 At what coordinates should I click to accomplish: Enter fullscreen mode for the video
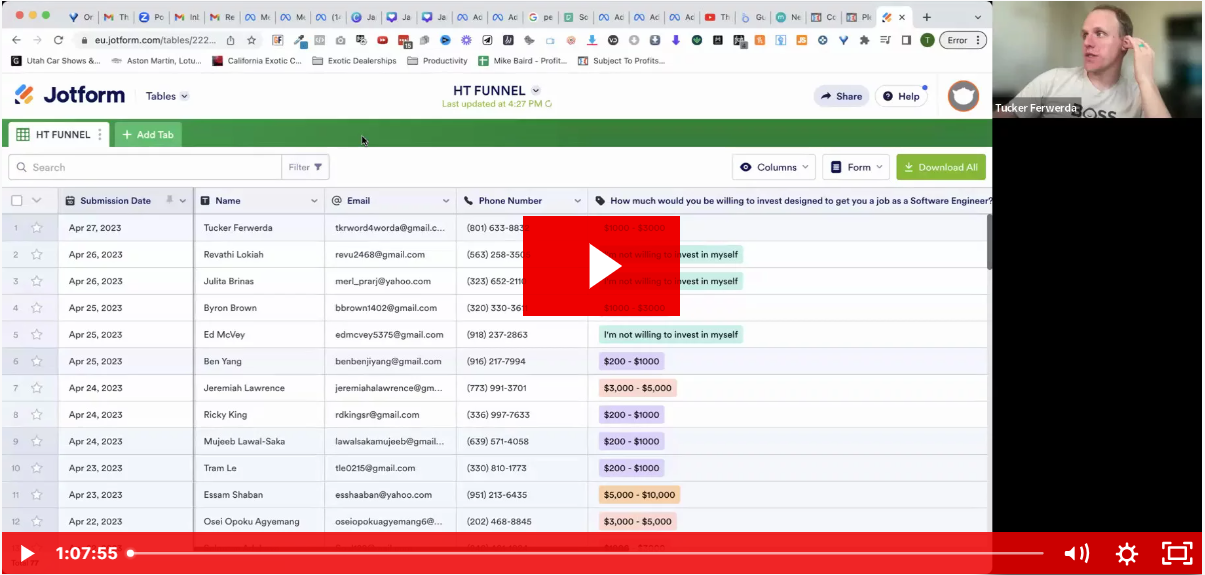(1177, 553)
